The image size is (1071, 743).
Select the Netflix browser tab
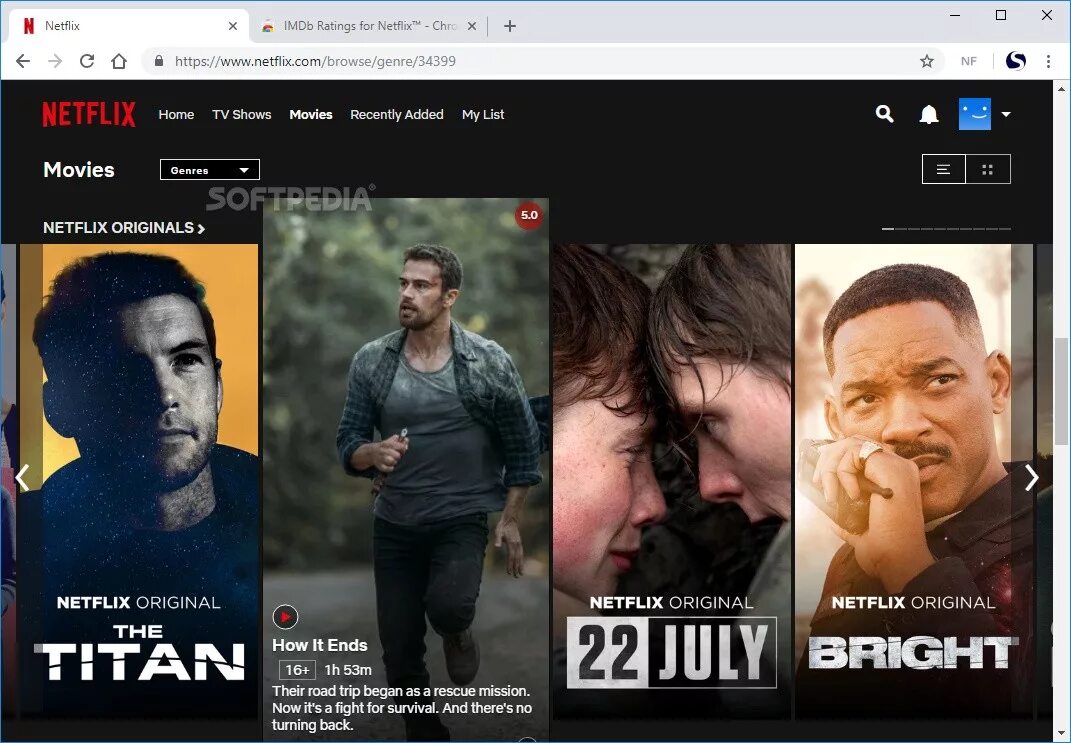tap(130, 26)
